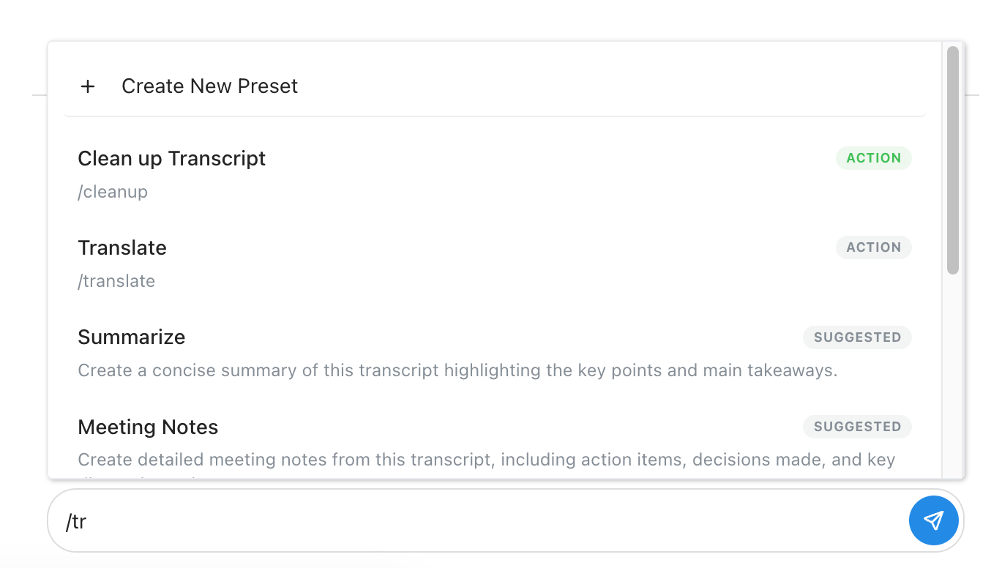Click the typed "/tr" text in input
992x568 pixels.
(76, 521)
